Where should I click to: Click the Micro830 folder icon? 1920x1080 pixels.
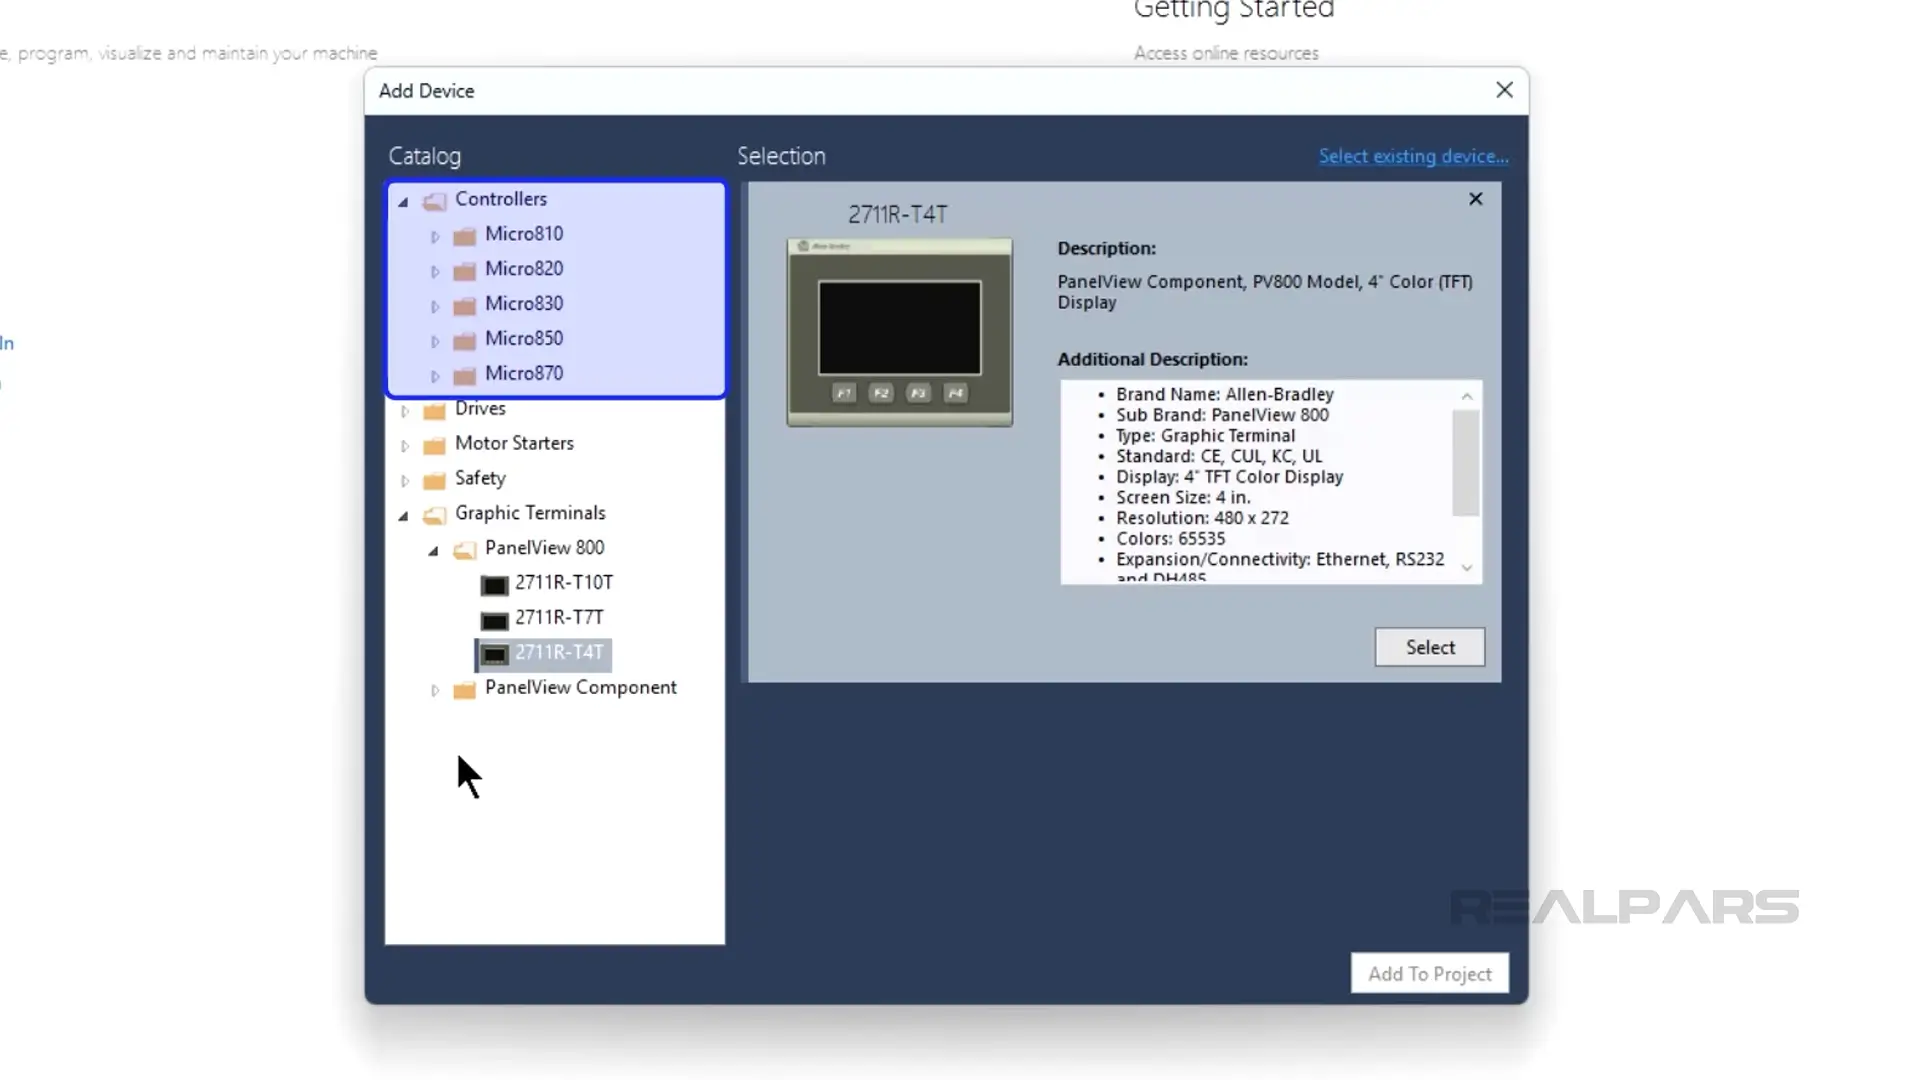click(x=464, y=306)
